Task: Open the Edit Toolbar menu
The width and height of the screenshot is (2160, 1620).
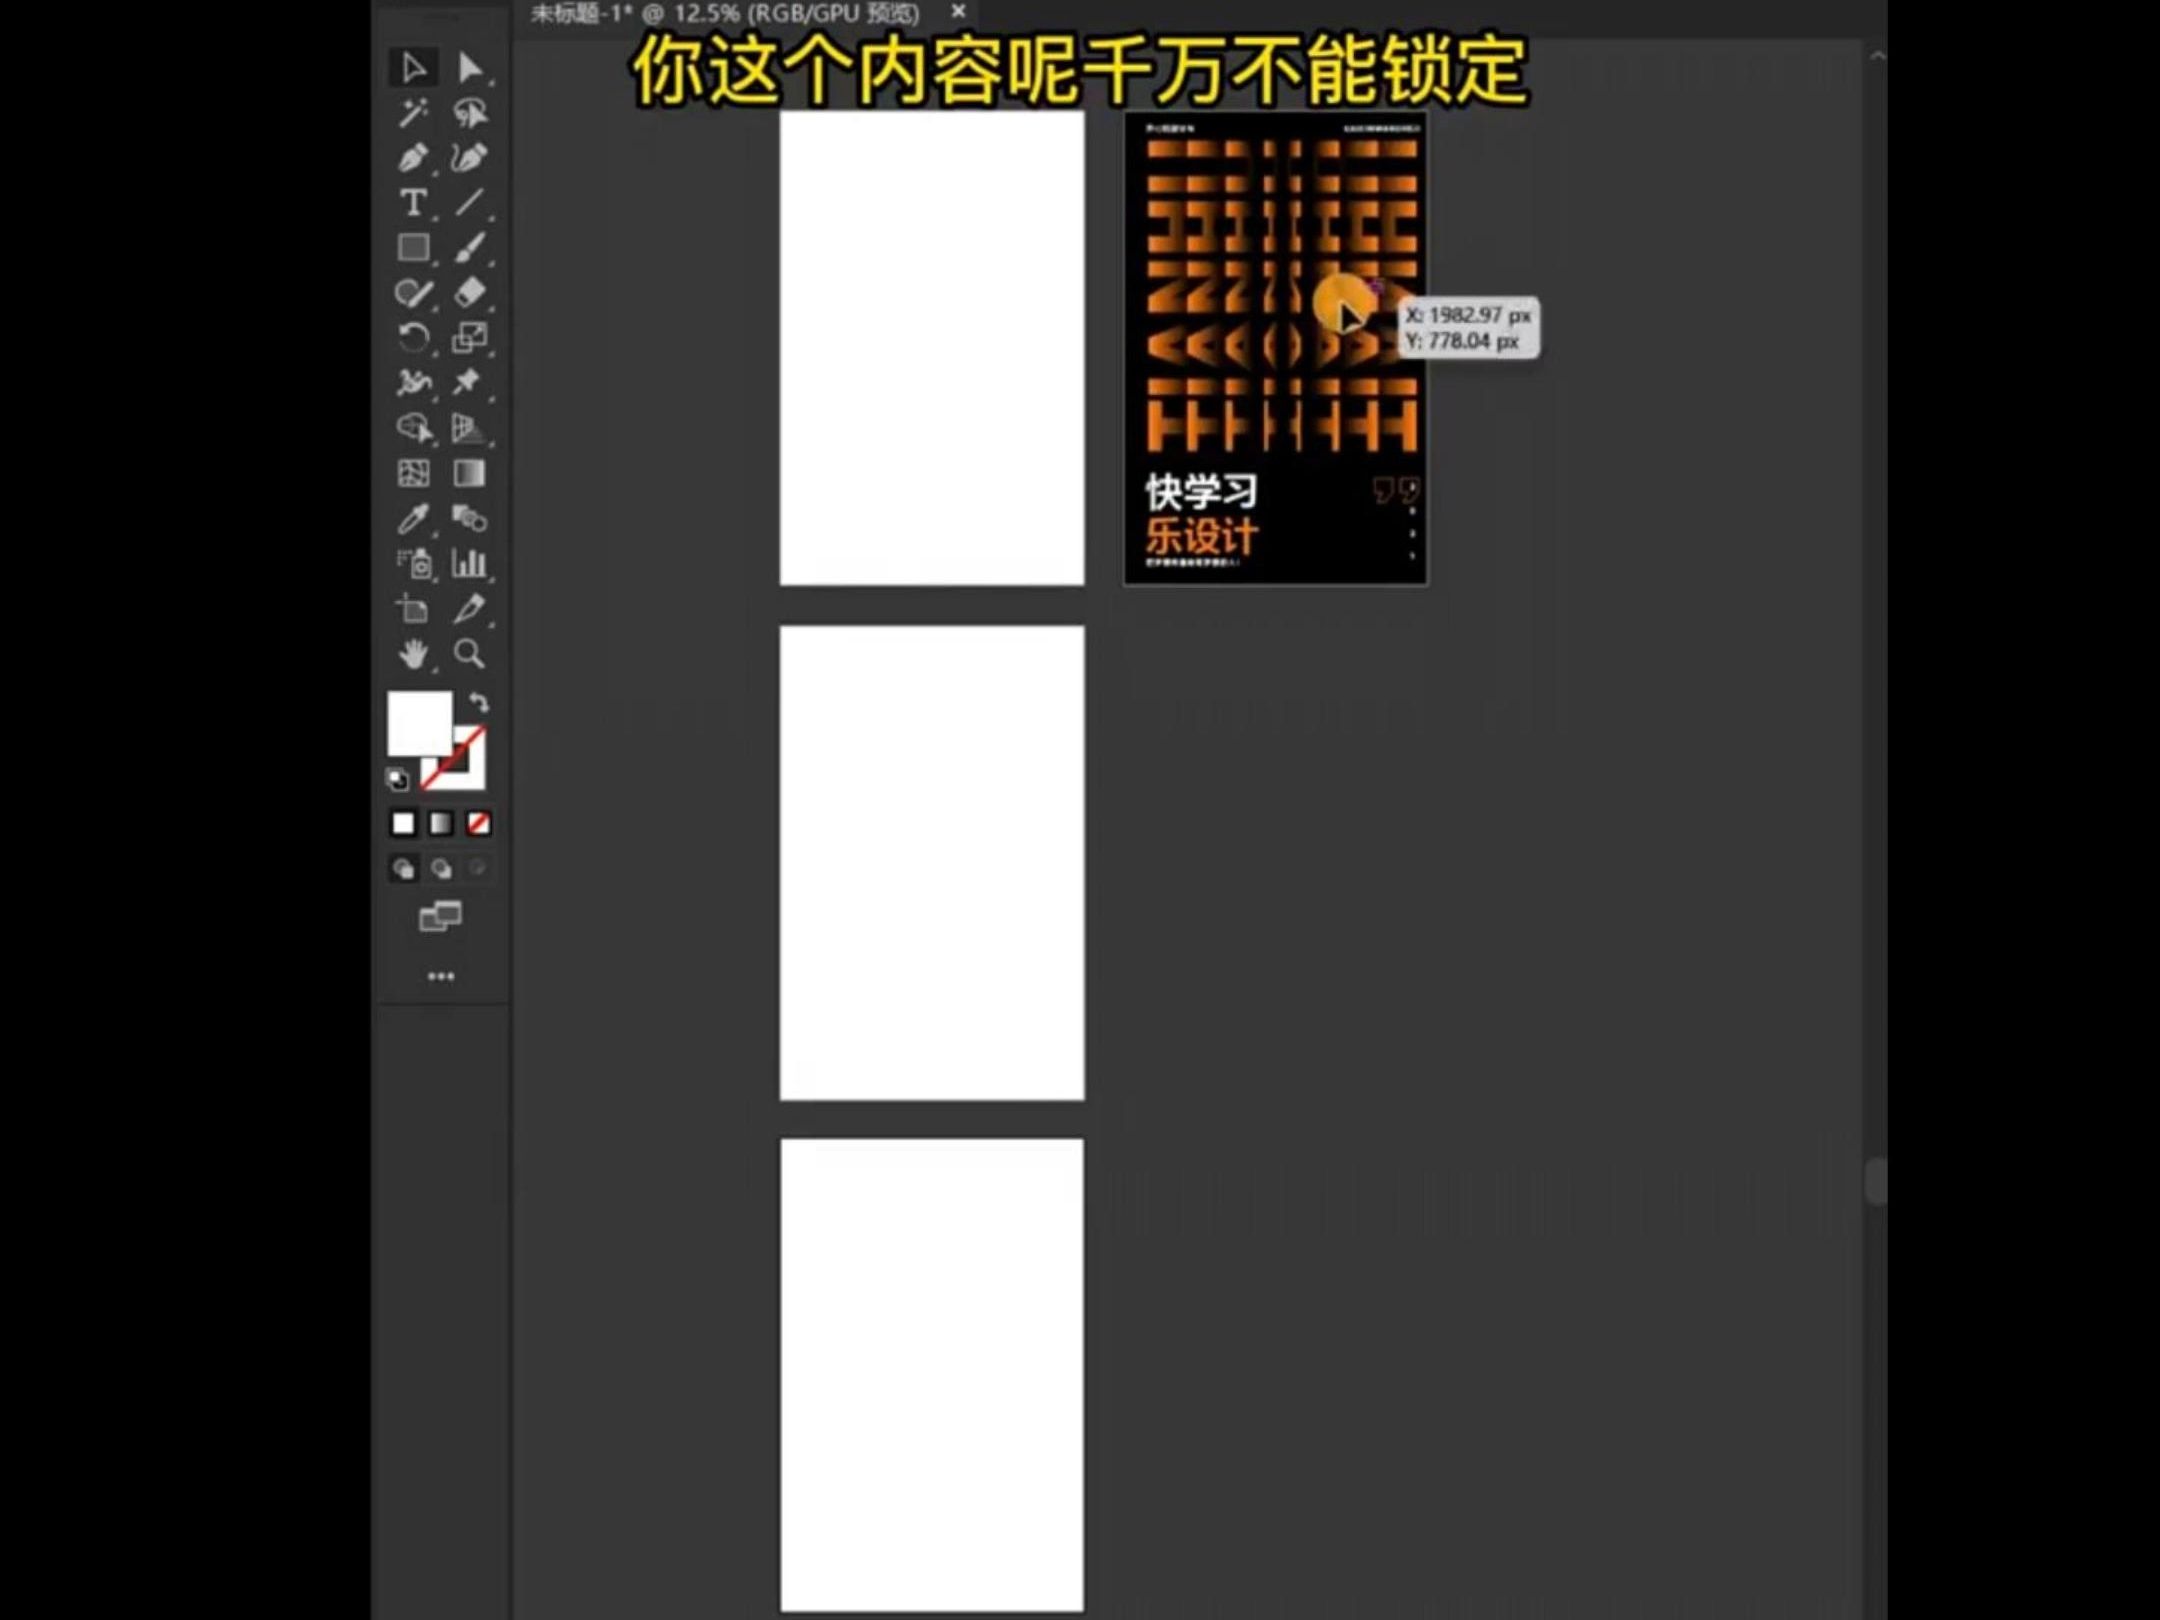Action: coord(441,975)
